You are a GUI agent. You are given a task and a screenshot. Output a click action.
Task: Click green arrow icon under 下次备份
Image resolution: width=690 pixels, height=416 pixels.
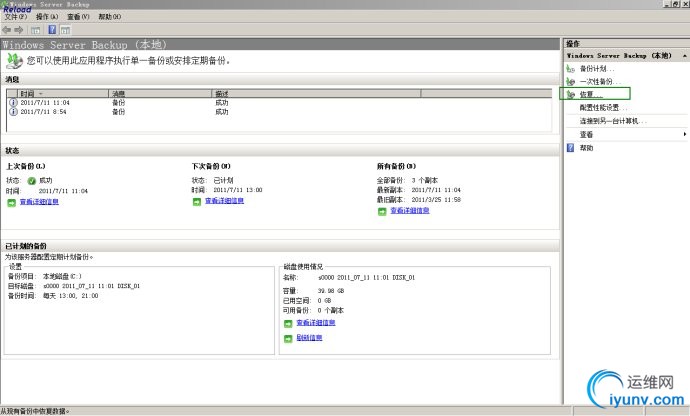197,202
